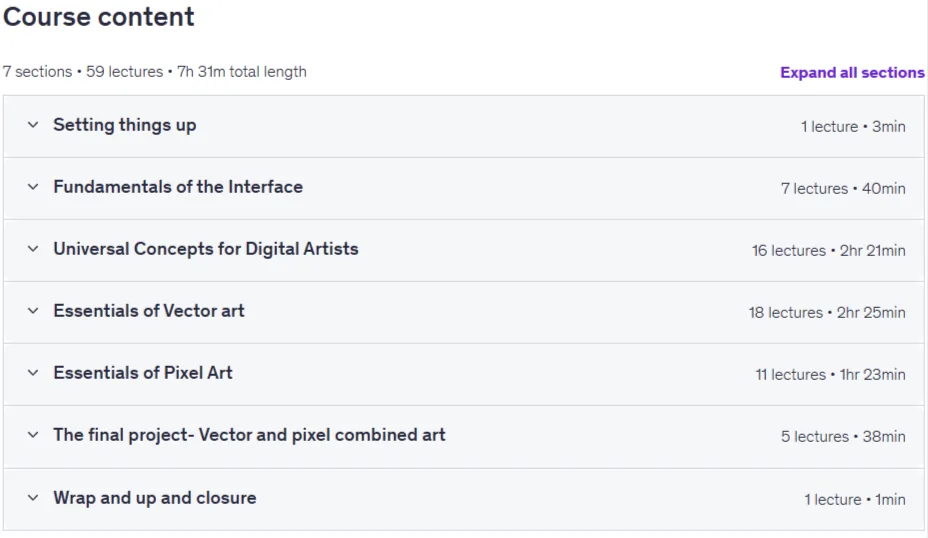The image size is (928, 538).
Task: Click the 16 lectures • 2hr 21min label
Action: (829, 250)
